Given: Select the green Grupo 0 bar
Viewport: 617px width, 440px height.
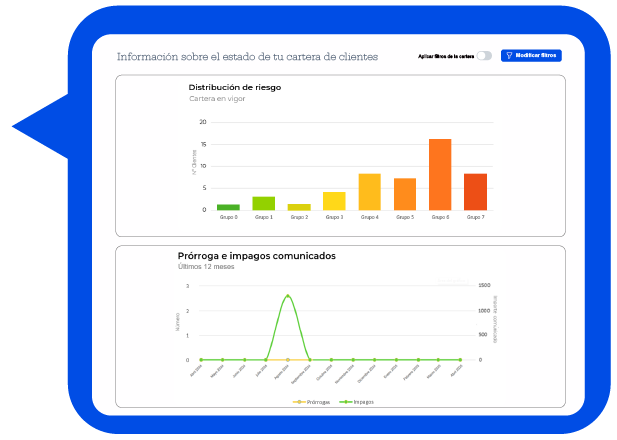Looking at the screenshot, I should pos(228,207).
